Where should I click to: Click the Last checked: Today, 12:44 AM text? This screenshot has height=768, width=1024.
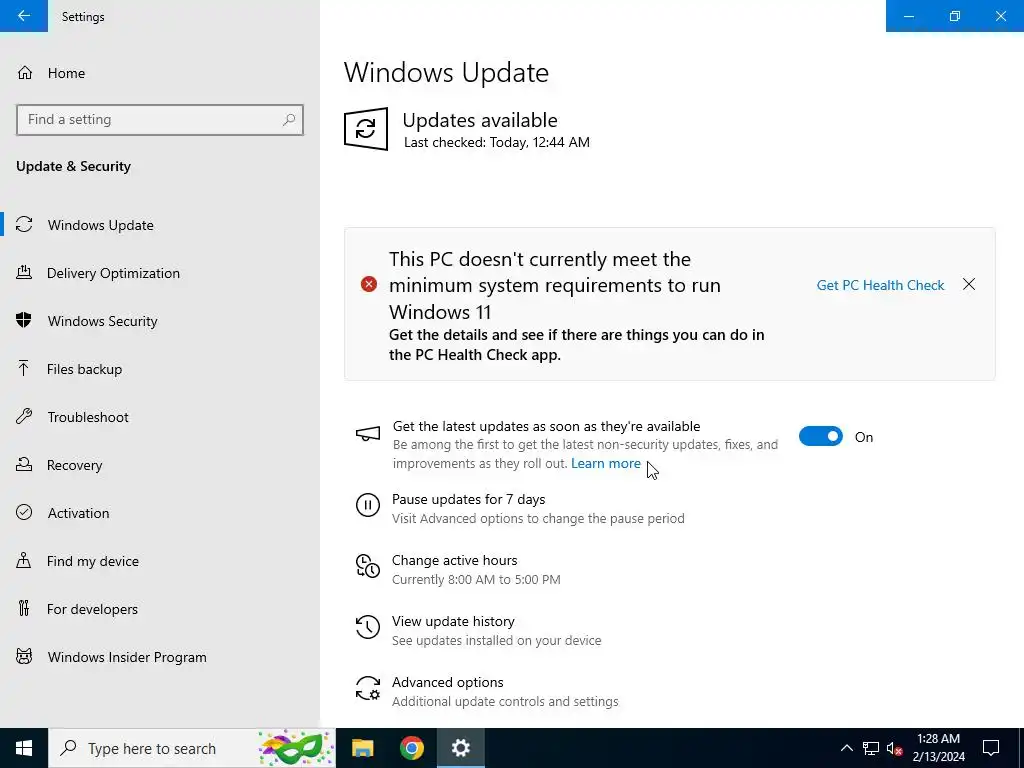click(x=496, y=142)
